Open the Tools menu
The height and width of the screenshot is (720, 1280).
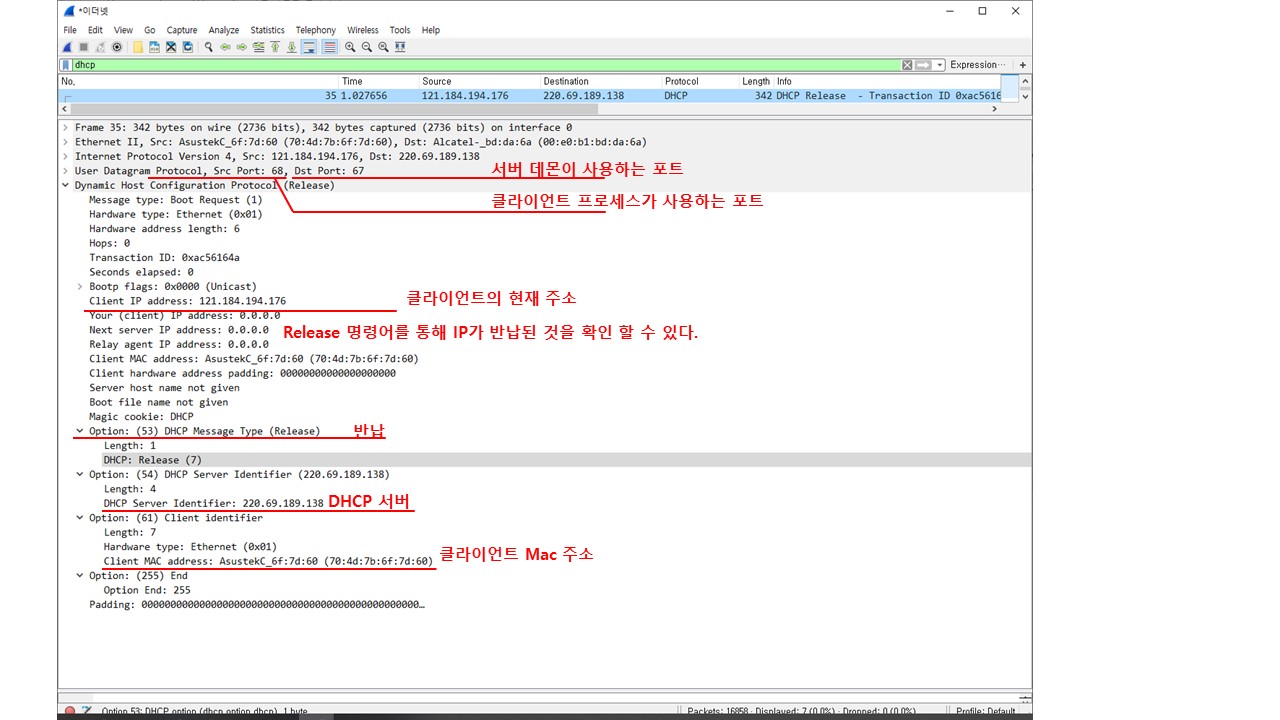(x=400, y=30)
